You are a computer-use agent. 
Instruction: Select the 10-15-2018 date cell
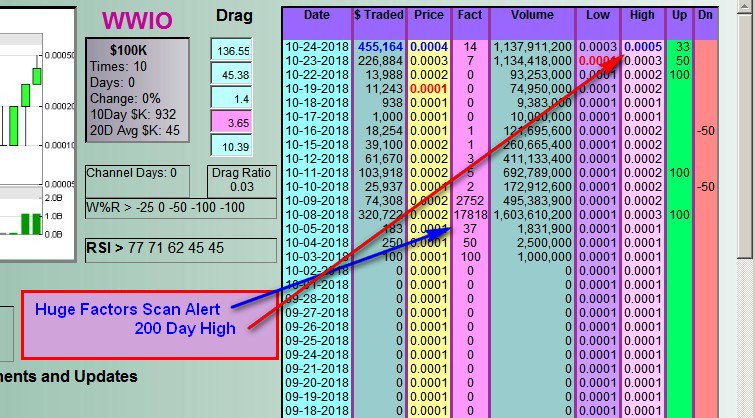click(316, 145)
